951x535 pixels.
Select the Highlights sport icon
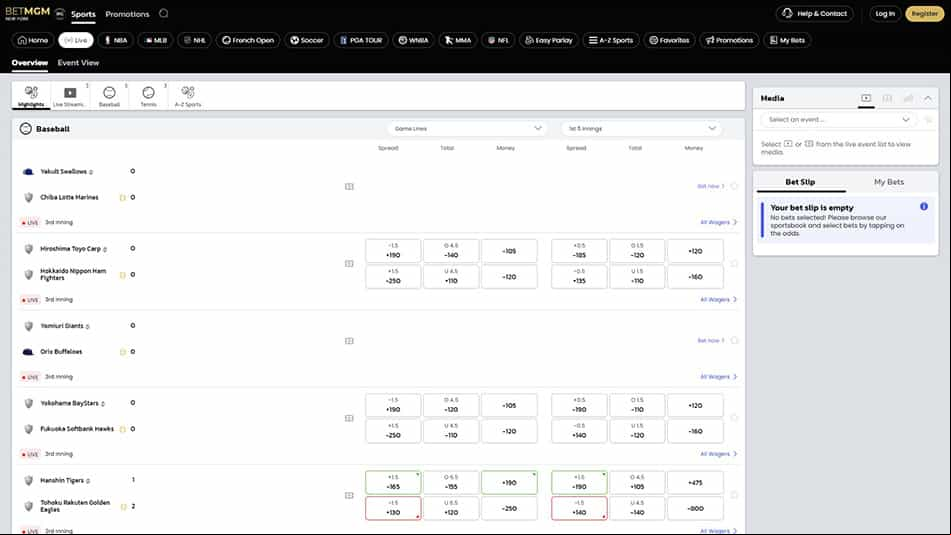31,96
